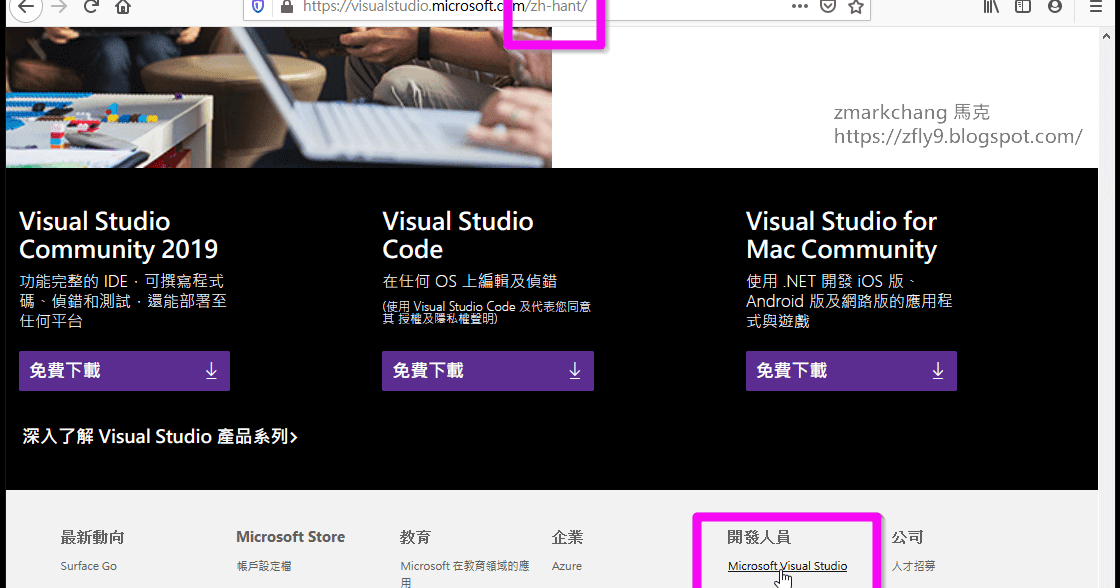Go to the browser Home page

point(123,7)
